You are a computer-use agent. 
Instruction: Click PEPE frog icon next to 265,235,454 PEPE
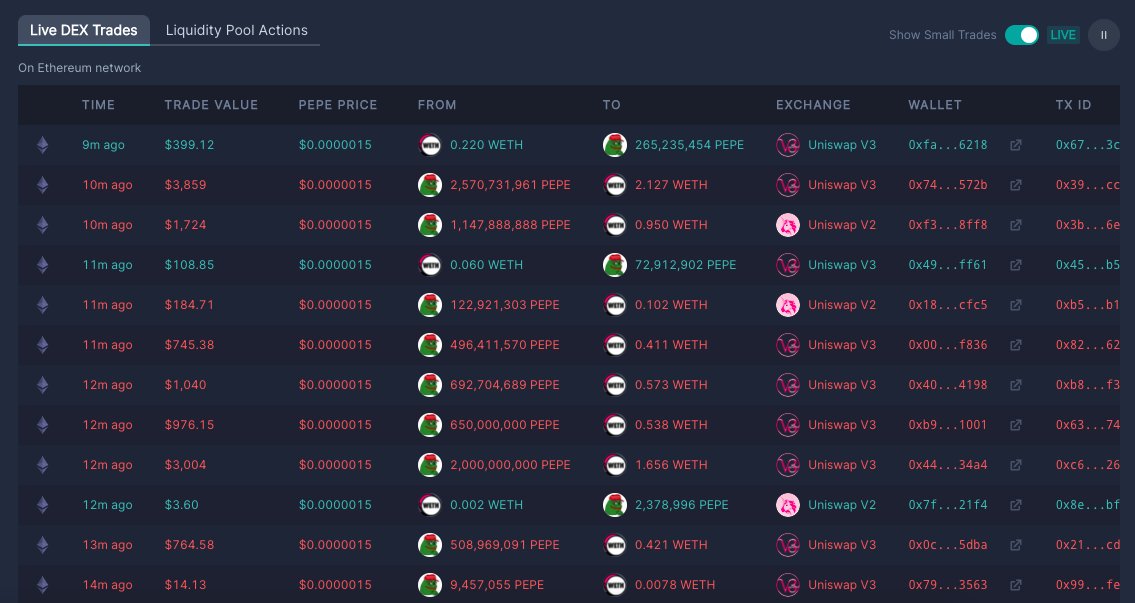tap(614, 145)
